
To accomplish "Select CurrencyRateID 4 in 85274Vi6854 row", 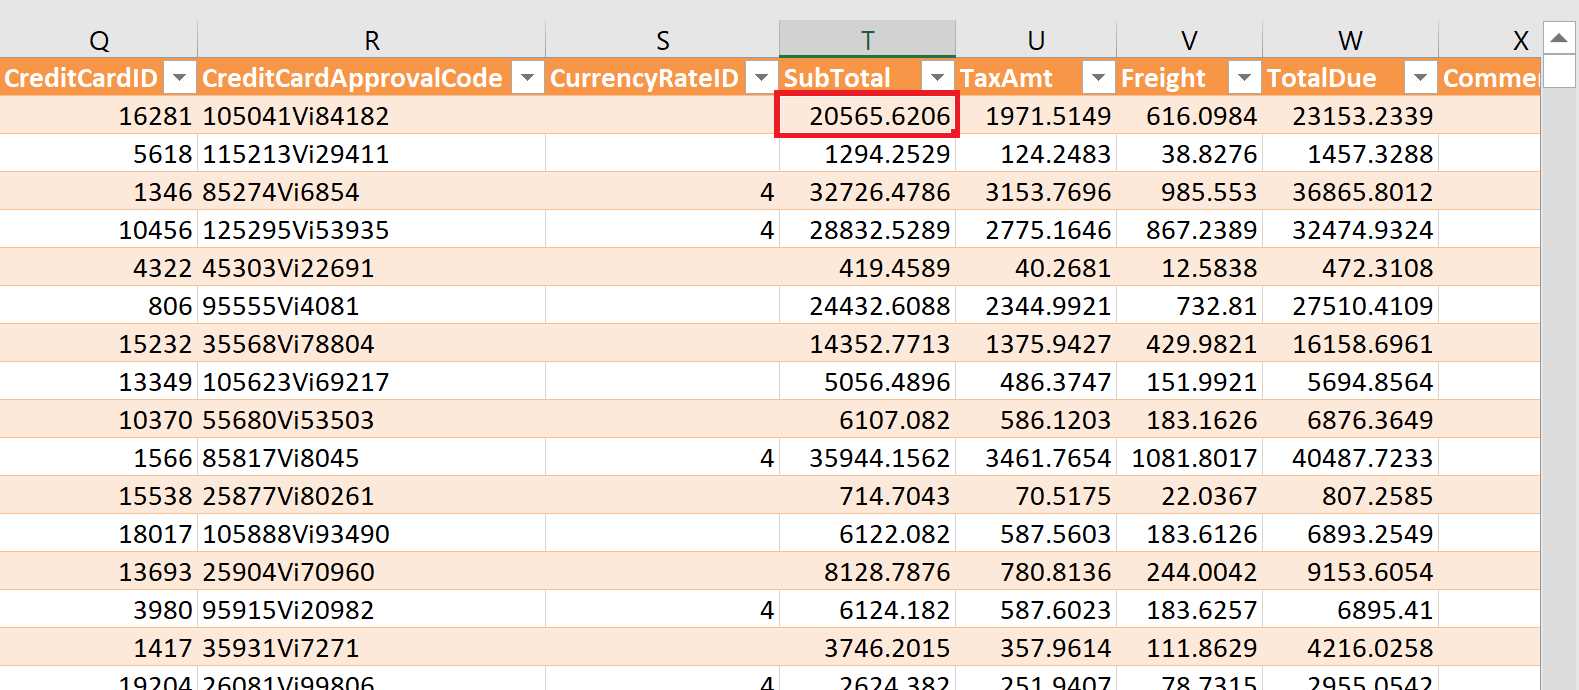I will (662, 191).
